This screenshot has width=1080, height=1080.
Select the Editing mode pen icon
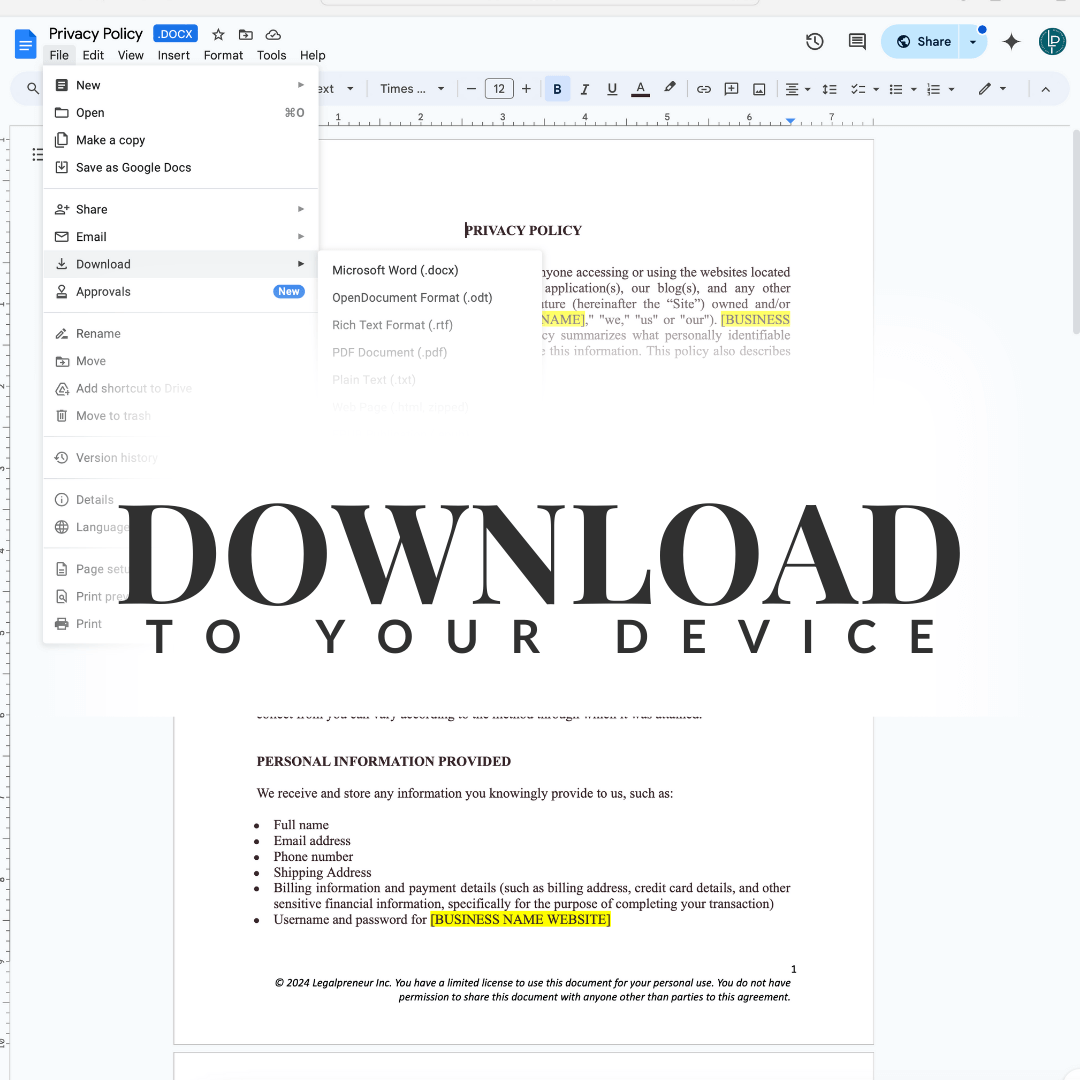point(985,89)
